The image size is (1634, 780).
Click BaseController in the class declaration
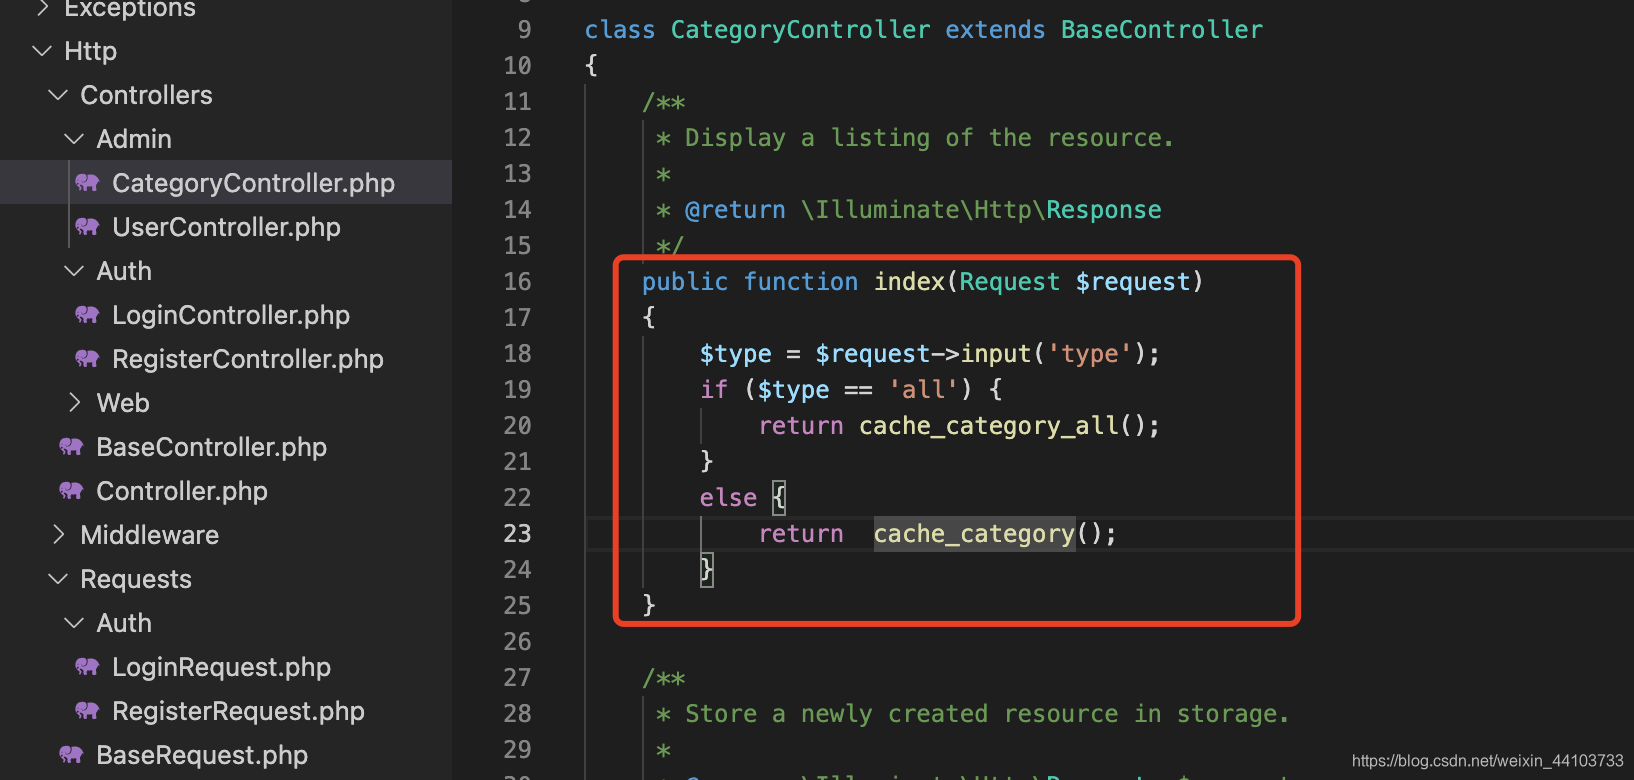pyautogui.click(x=1161, y=30)
